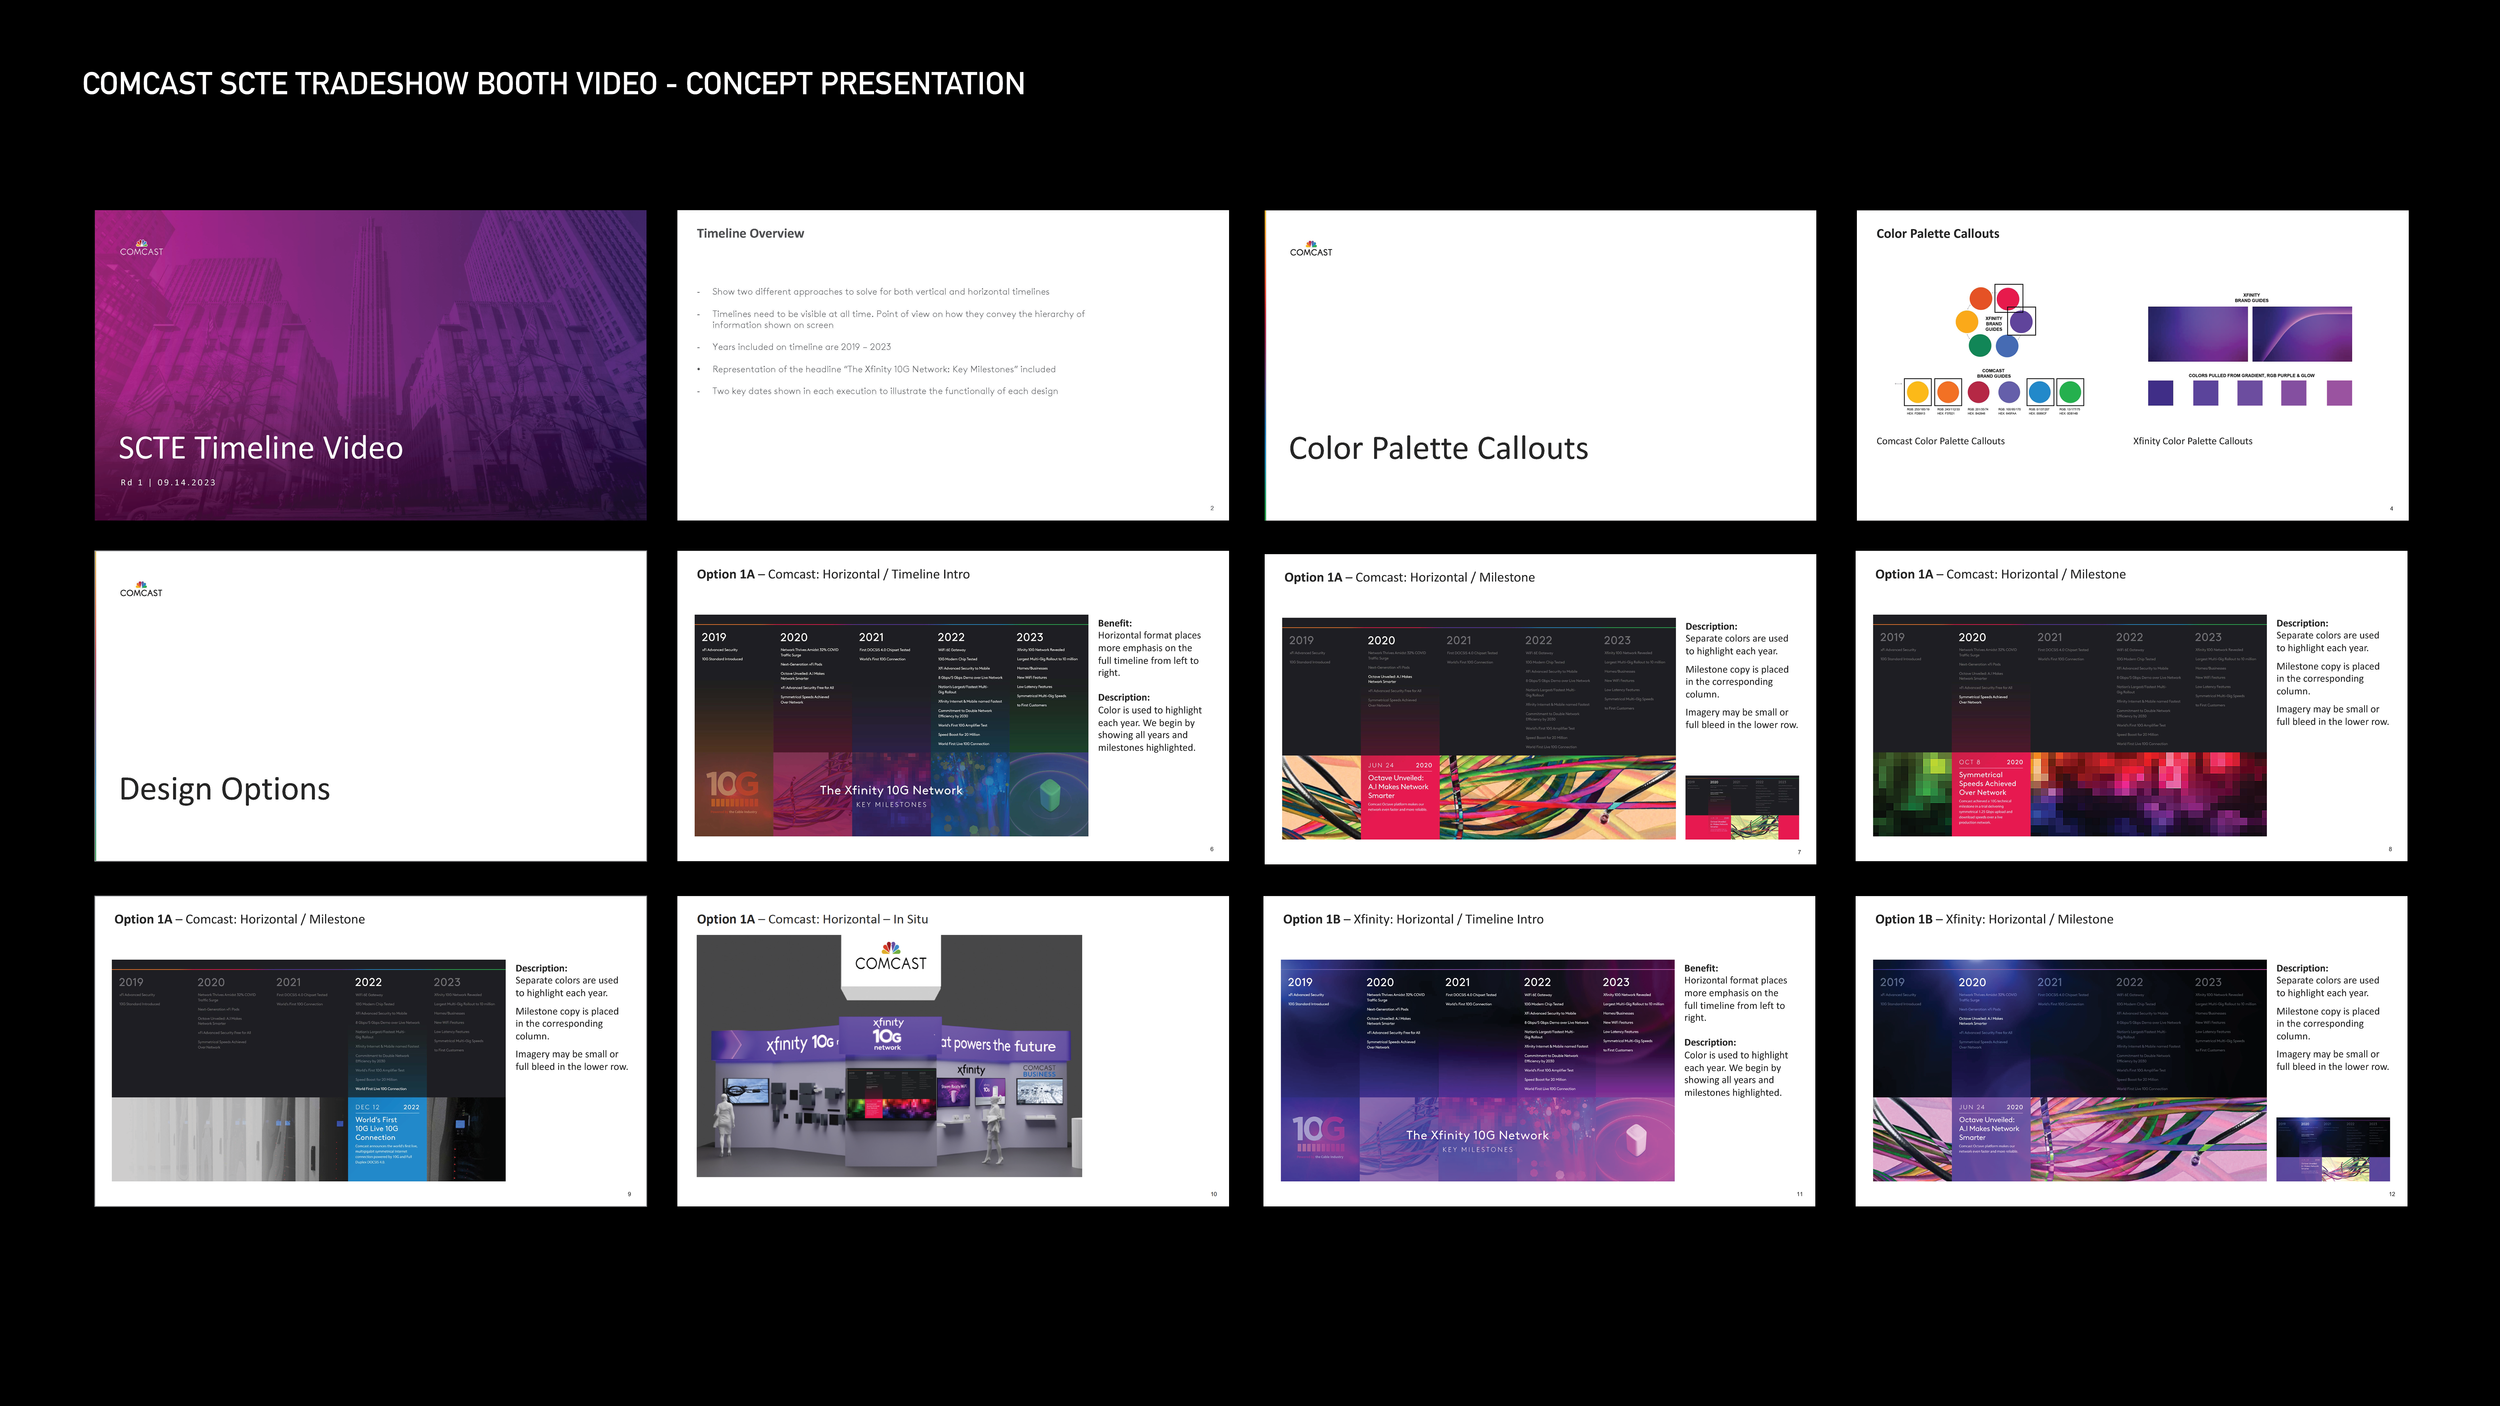
Task: Select boxed purple circle in Xfinity Brand Guides ring
Action: coord(2021,322)
